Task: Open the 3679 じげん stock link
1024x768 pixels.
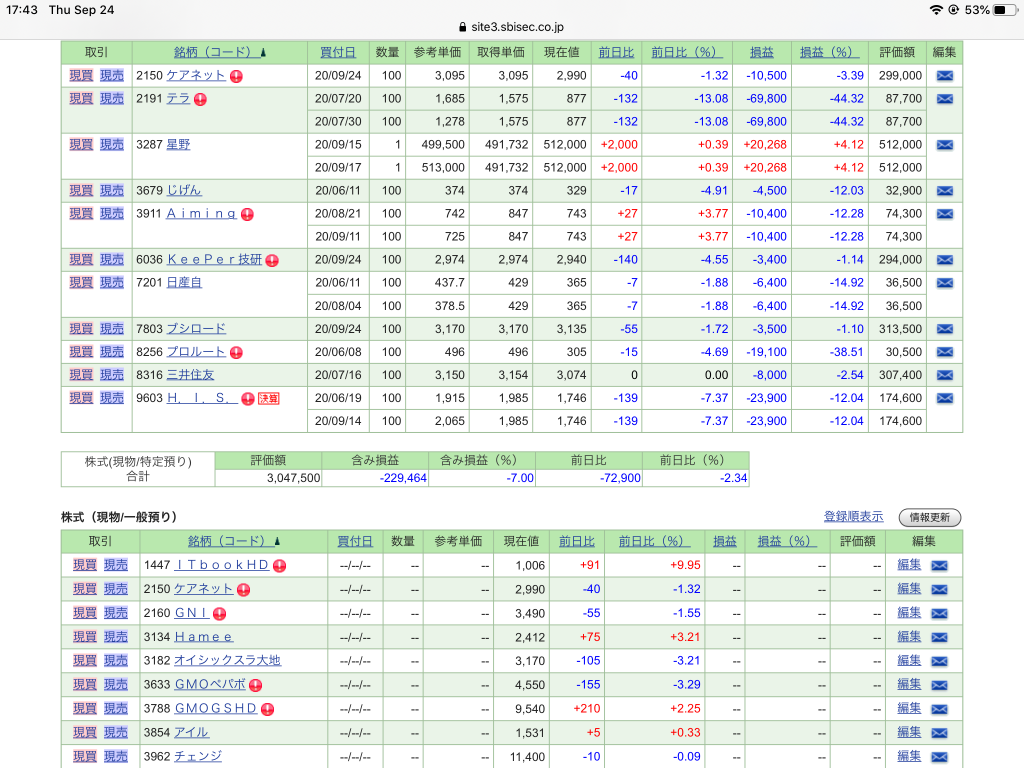Action: (x=184, y=191)
